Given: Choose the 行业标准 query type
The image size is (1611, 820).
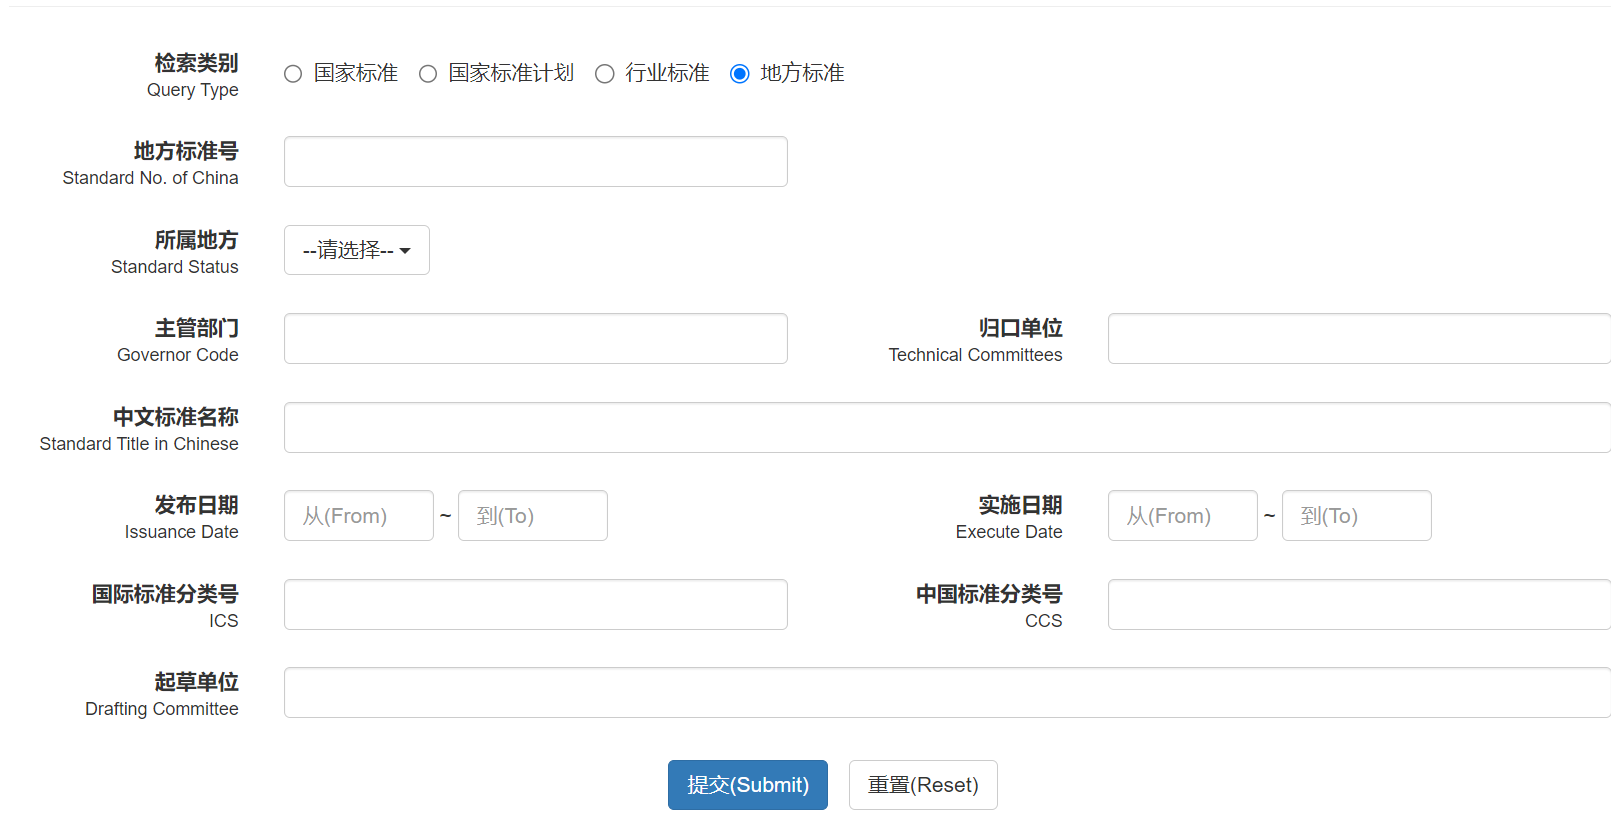Looking at the screenshot, I should [x=604, y=74].
